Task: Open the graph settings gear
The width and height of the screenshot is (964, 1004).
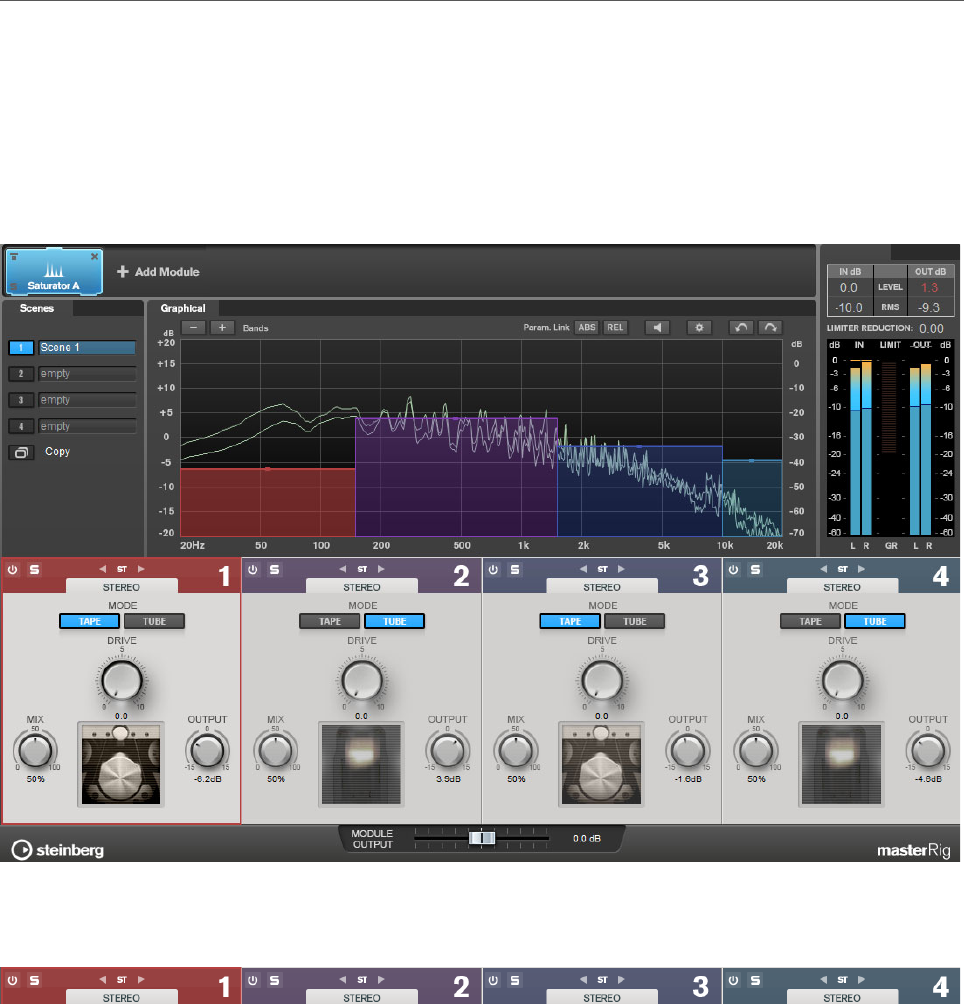Action: click(x=699, y=328)
